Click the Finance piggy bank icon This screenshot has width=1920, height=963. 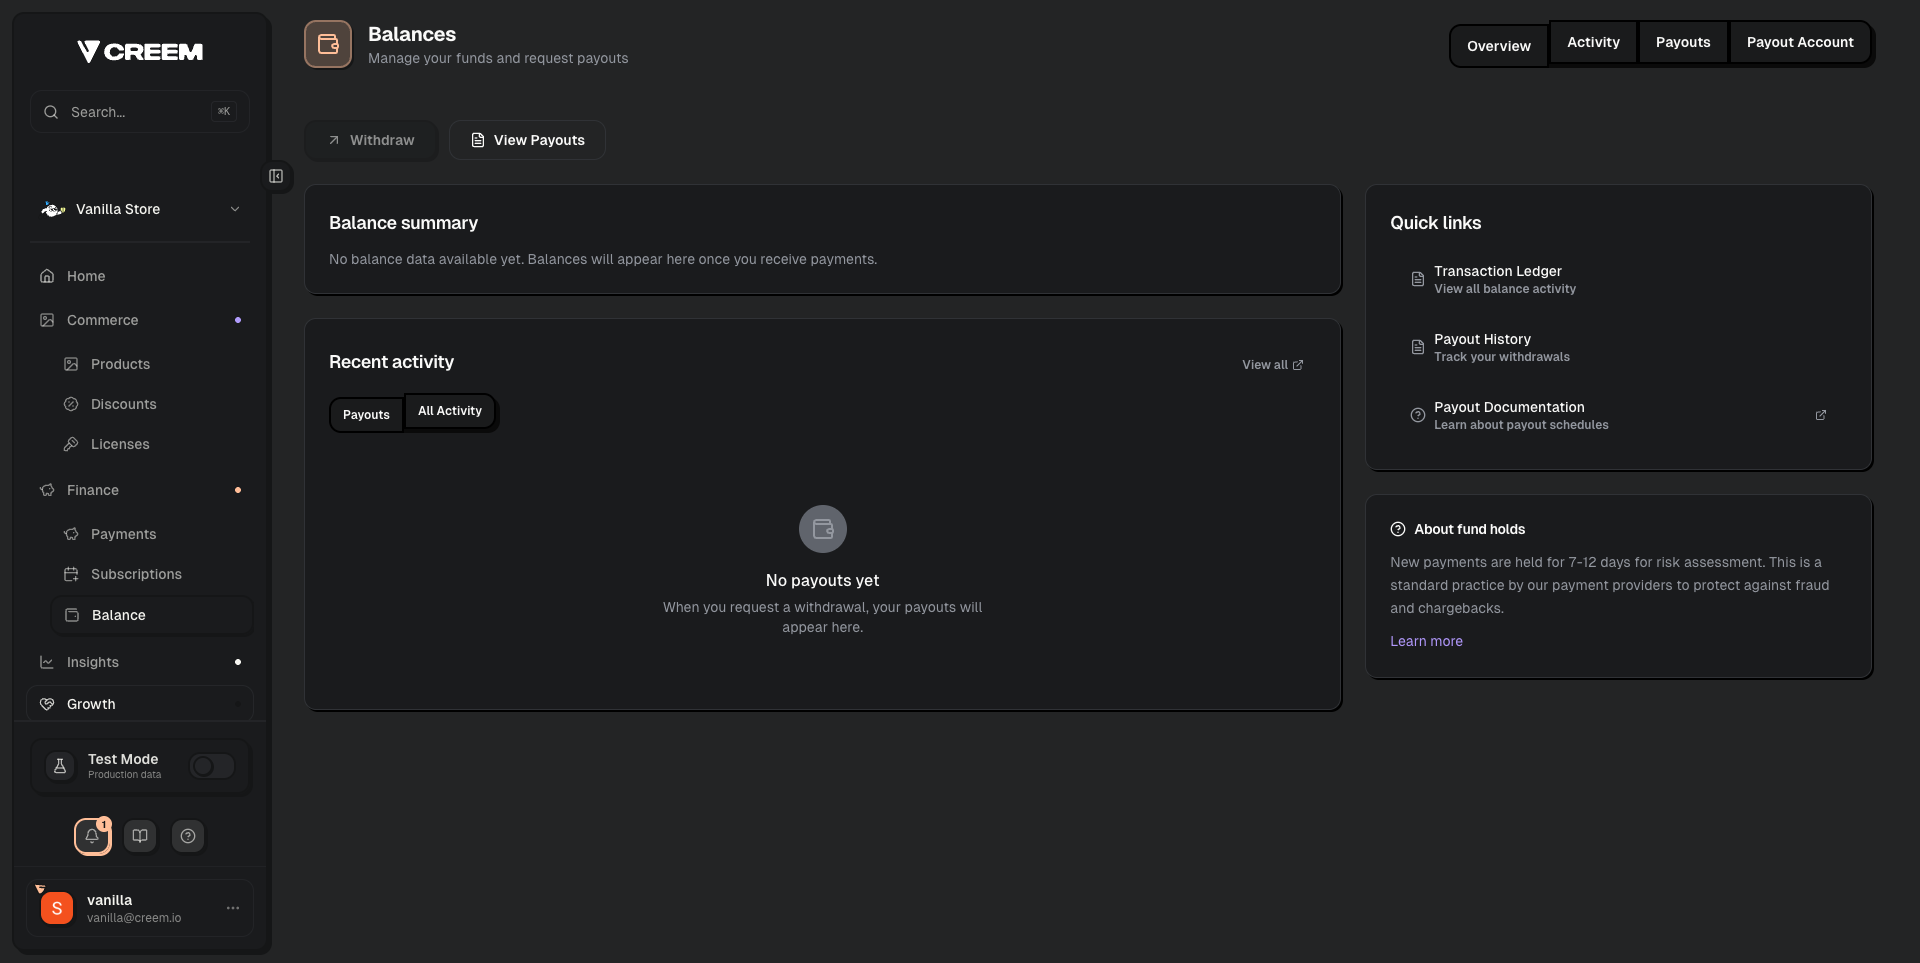click(x=47, y=490)
